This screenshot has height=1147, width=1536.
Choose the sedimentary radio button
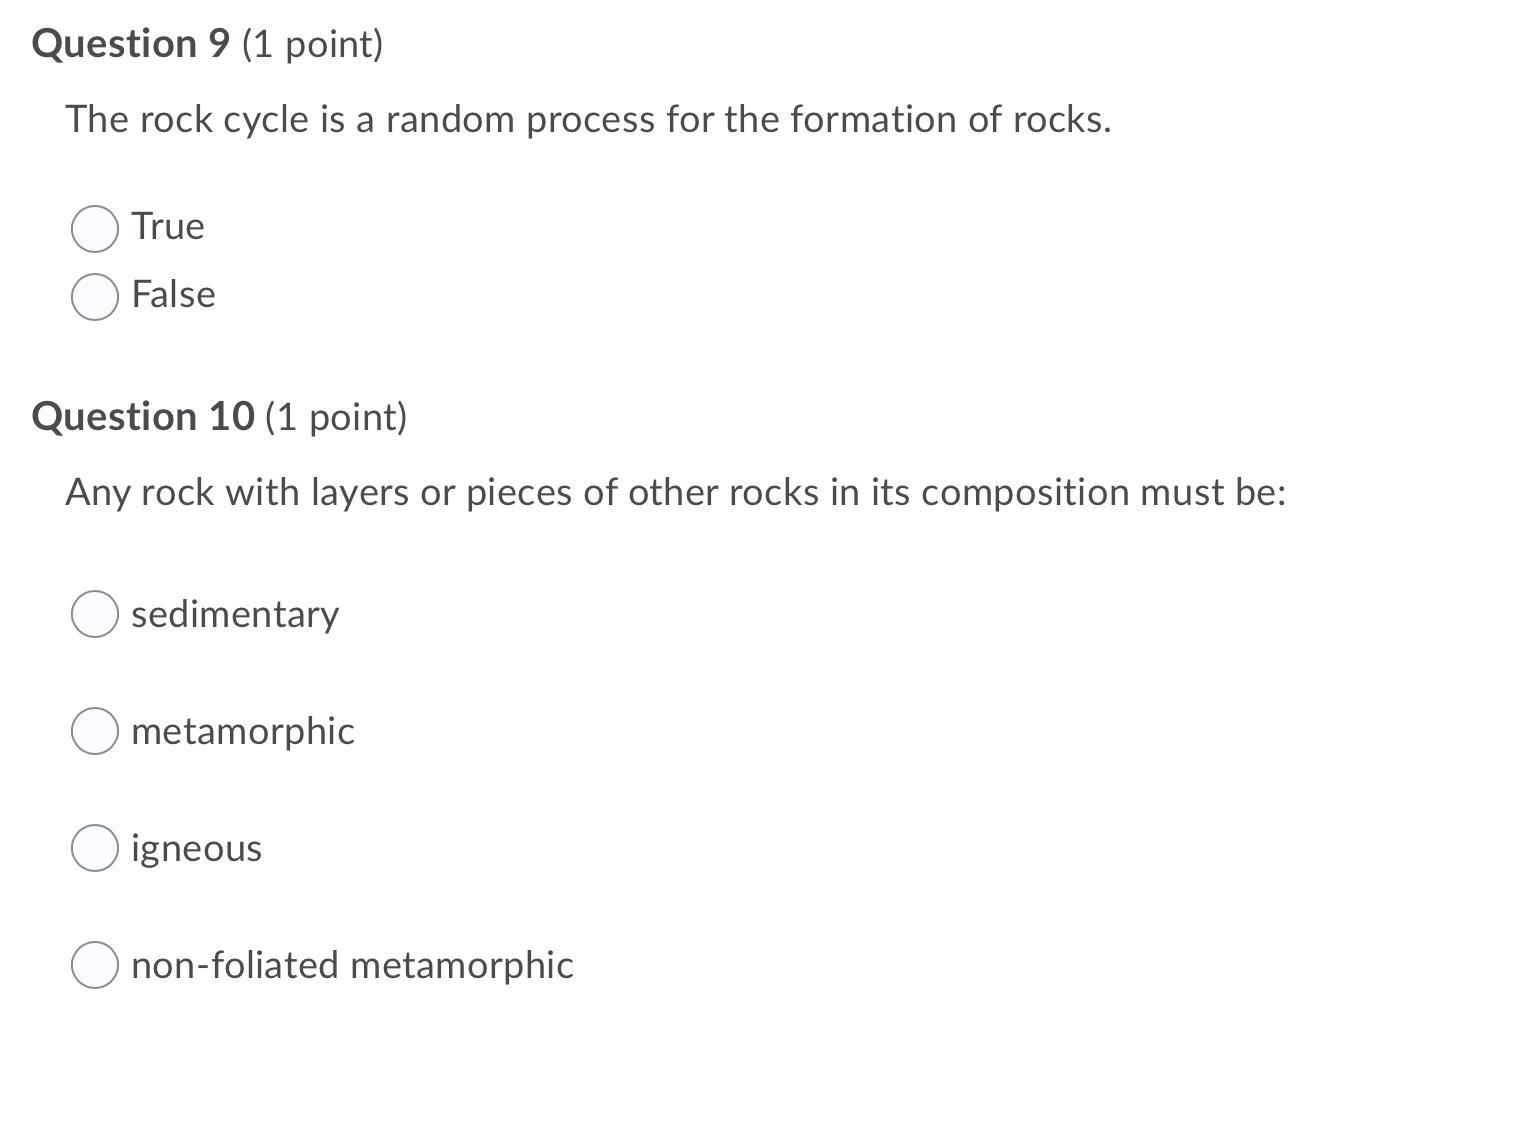tap(95, 614)
